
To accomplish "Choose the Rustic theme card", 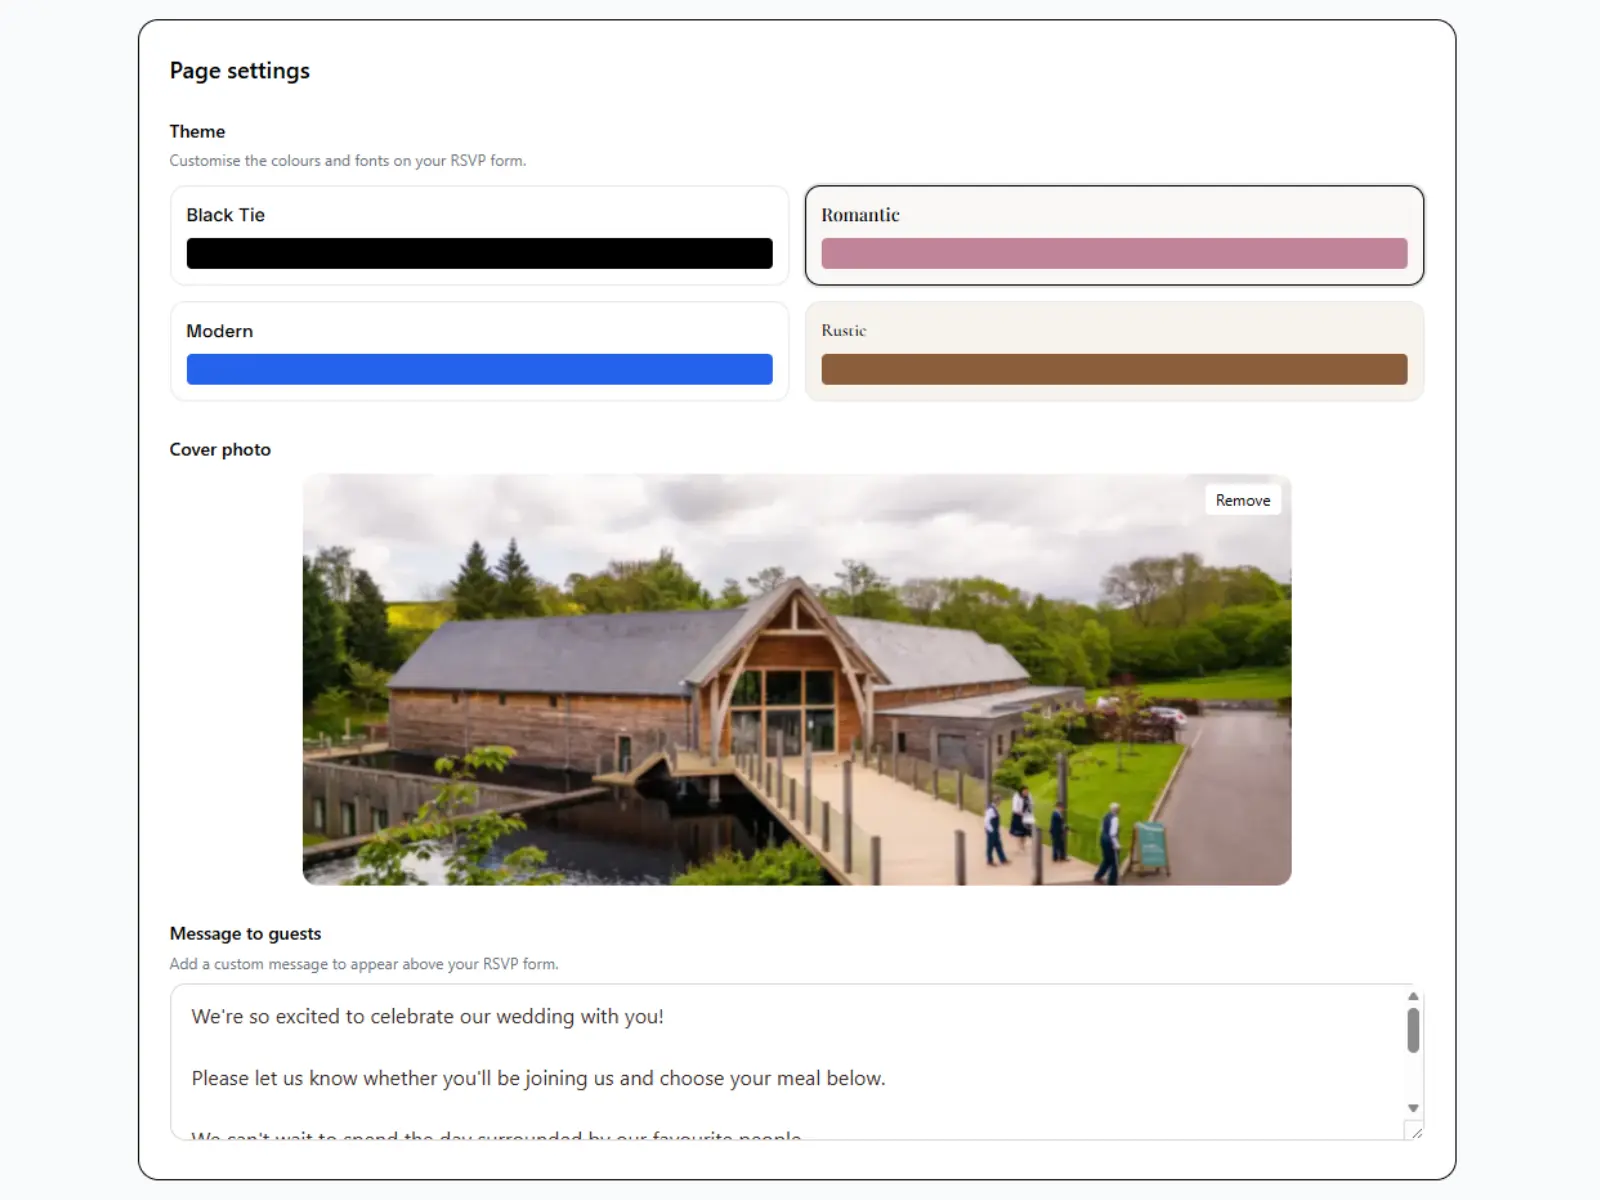I will [1114, 351].
